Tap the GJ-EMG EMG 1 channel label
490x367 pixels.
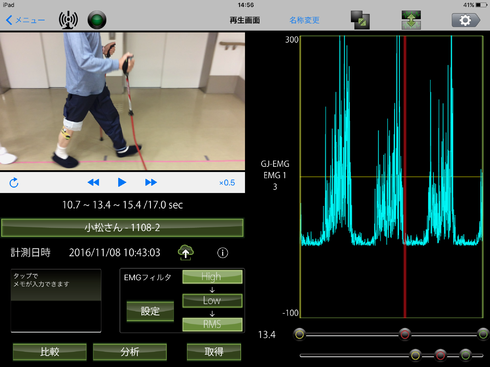[275, 175]
